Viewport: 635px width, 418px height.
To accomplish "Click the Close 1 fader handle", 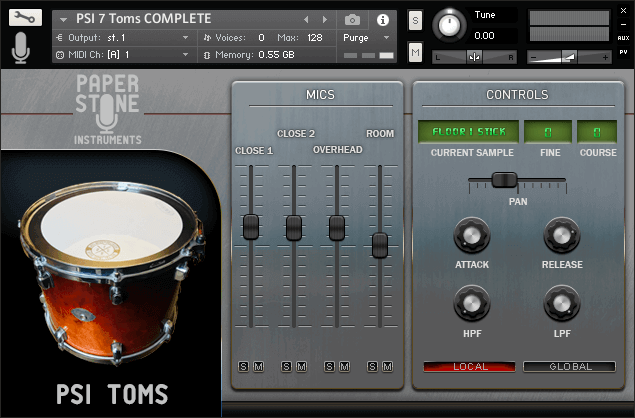I will click(251, 227).
